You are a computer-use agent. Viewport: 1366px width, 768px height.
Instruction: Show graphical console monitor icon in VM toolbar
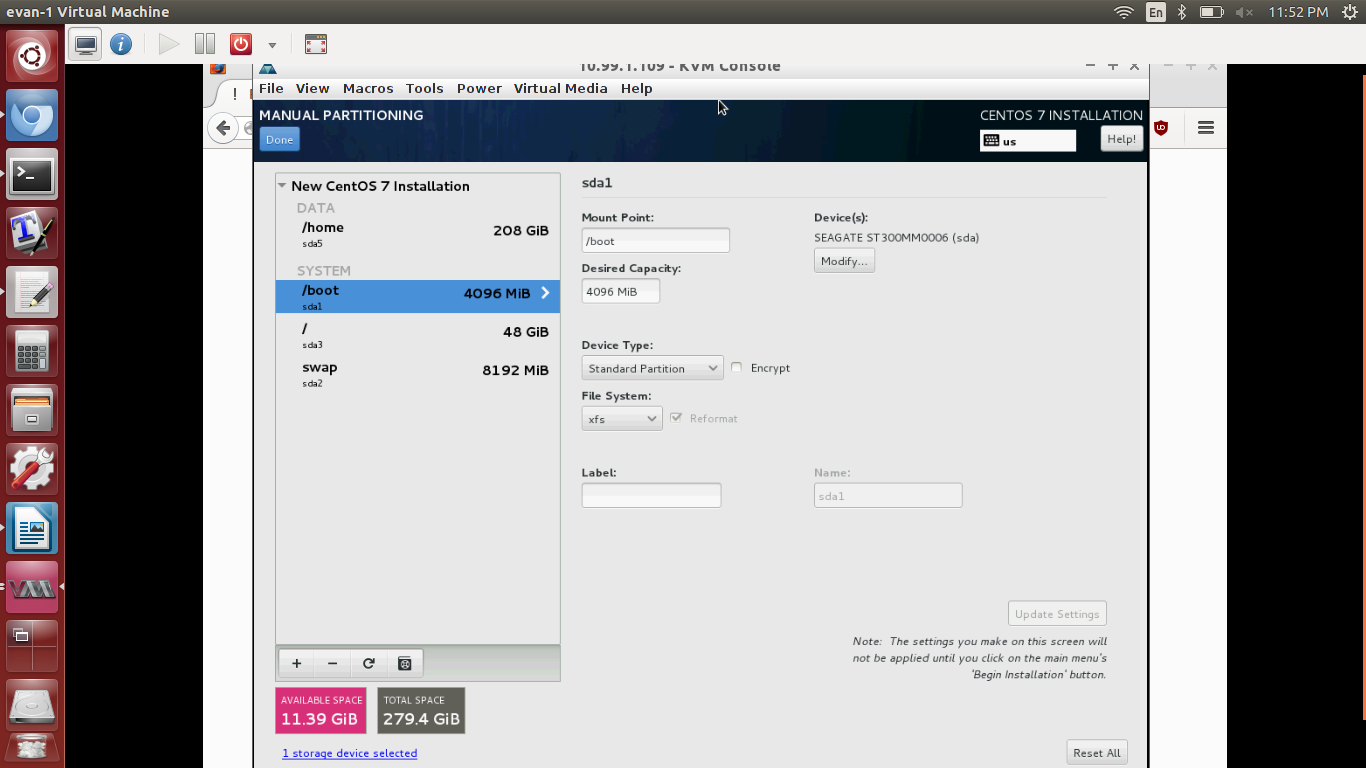(x=86, y=45)
